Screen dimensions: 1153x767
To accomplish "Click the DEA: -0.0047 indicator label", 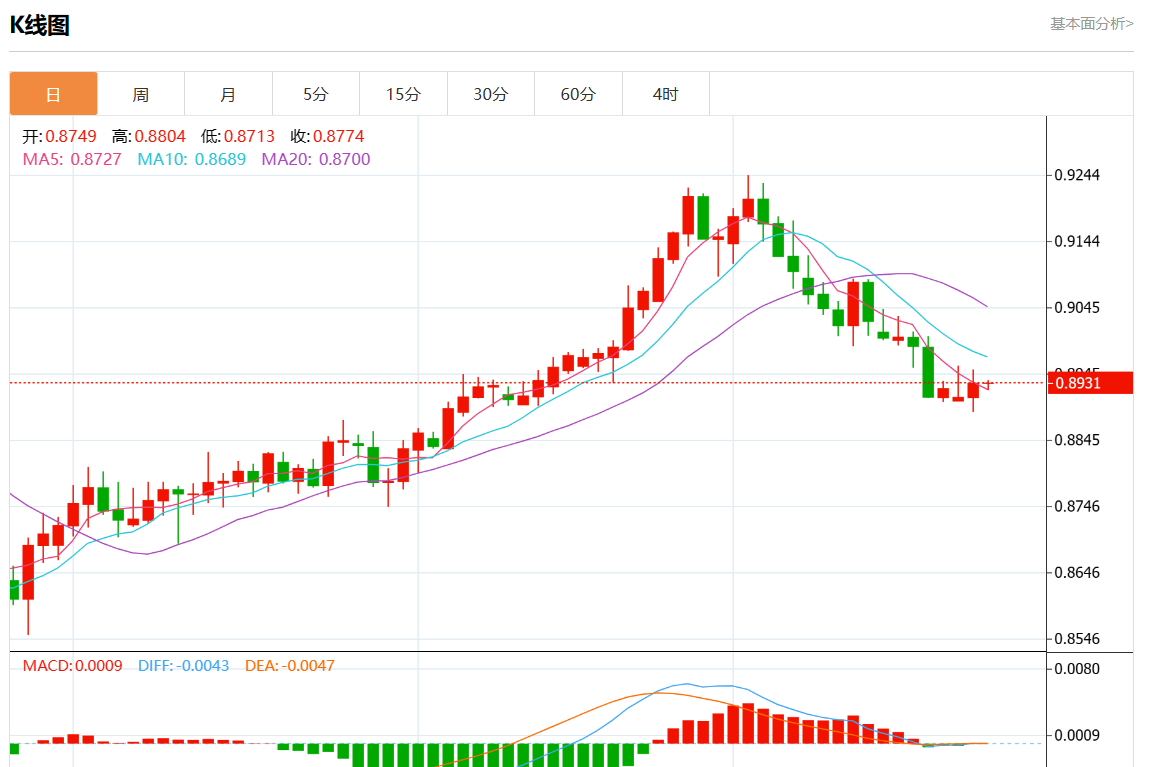I will click(x=290, y=666).
